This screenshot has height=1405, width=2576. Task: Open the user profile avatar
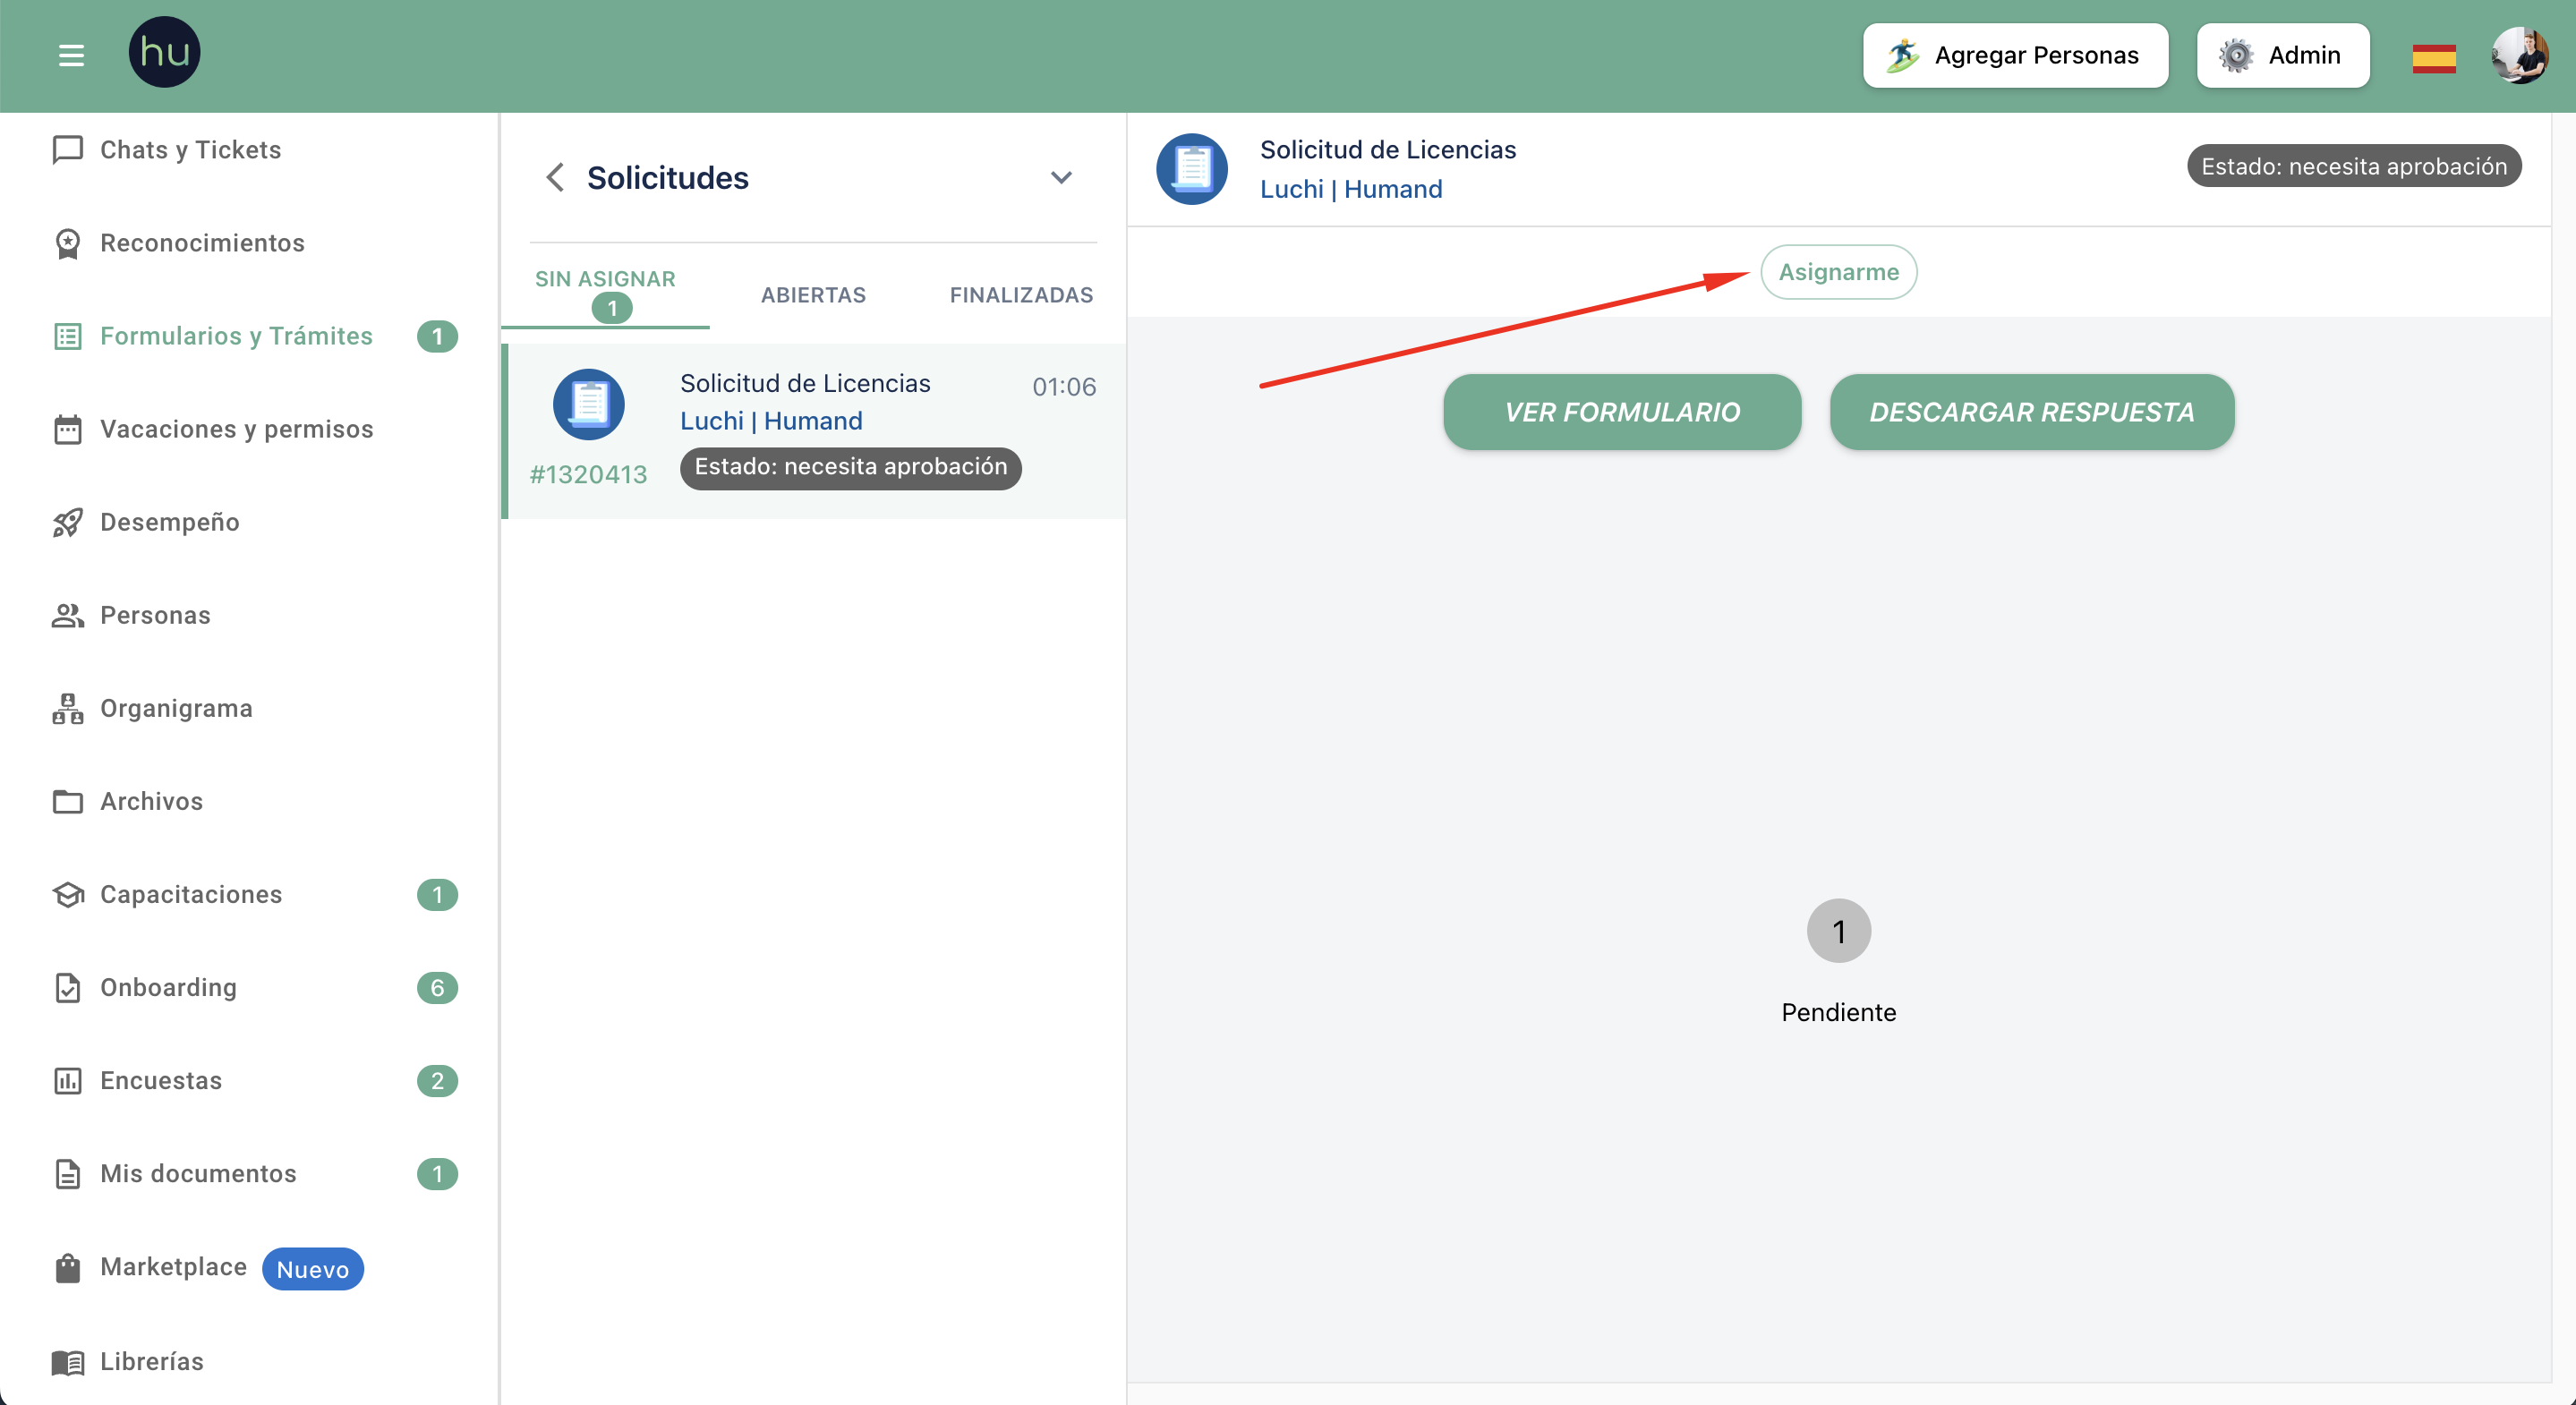(2520, 55)
